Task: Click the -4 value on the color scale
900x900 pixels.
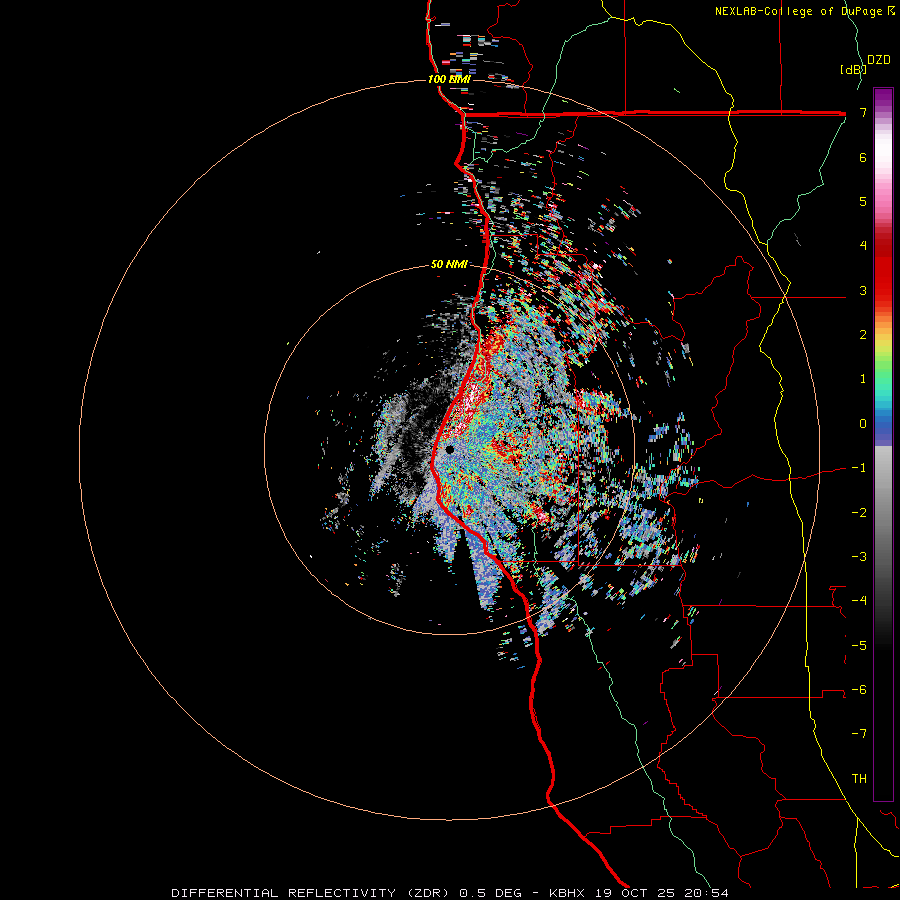Action: 859,600
